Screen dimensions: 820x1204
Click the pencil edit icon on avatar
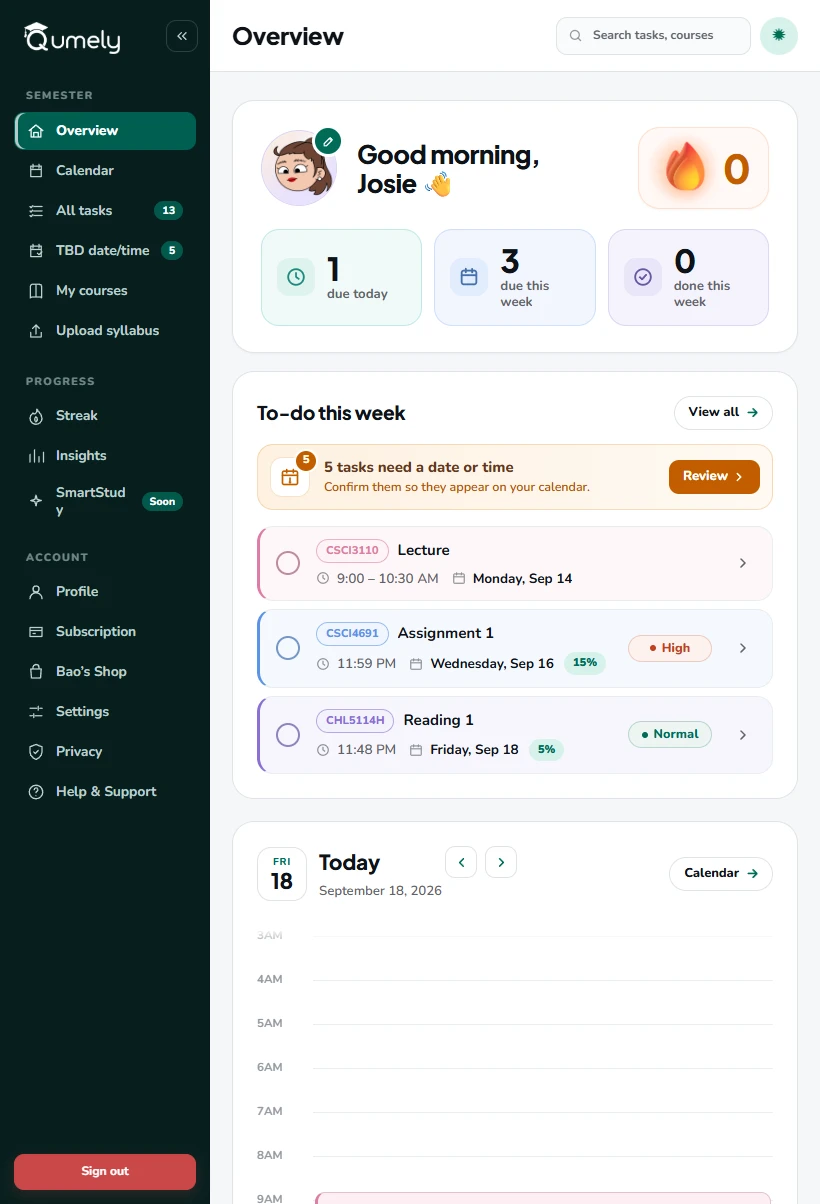coord(327,141)
